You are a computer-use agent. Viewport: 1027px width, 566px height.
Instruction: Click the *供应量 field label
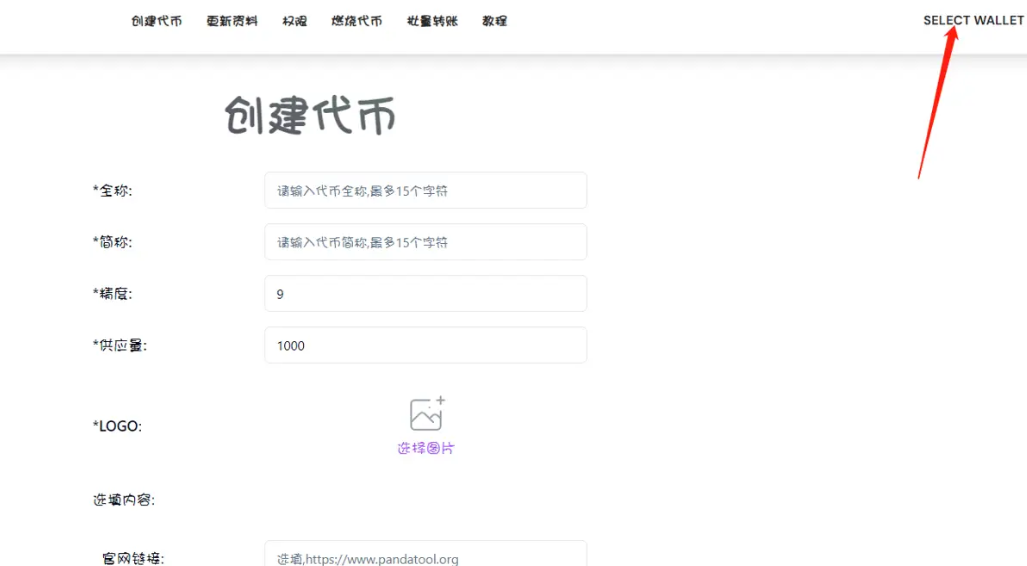click(119, 345)
